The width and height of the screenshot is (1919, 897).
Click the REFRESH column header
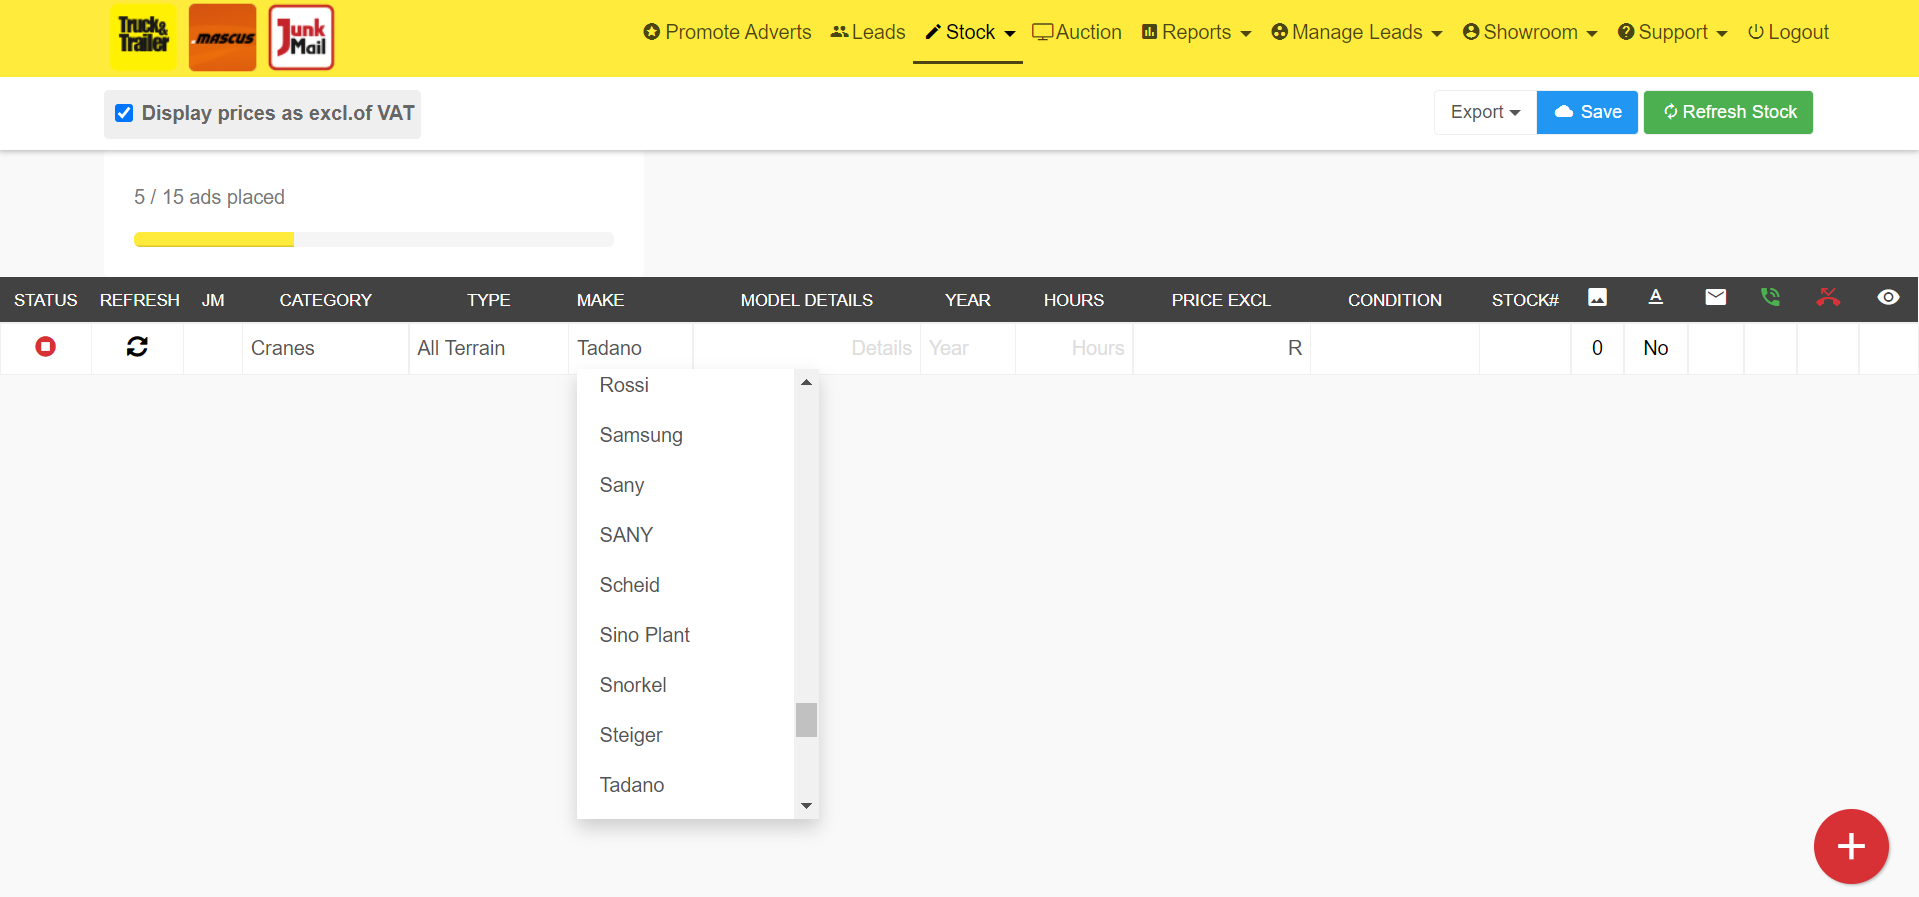(x=140, y=300)
